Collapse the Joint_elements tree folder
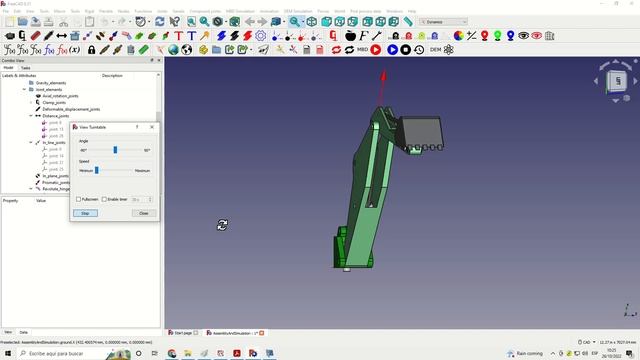Screen dimensions: 640x360 pos(24,89)
